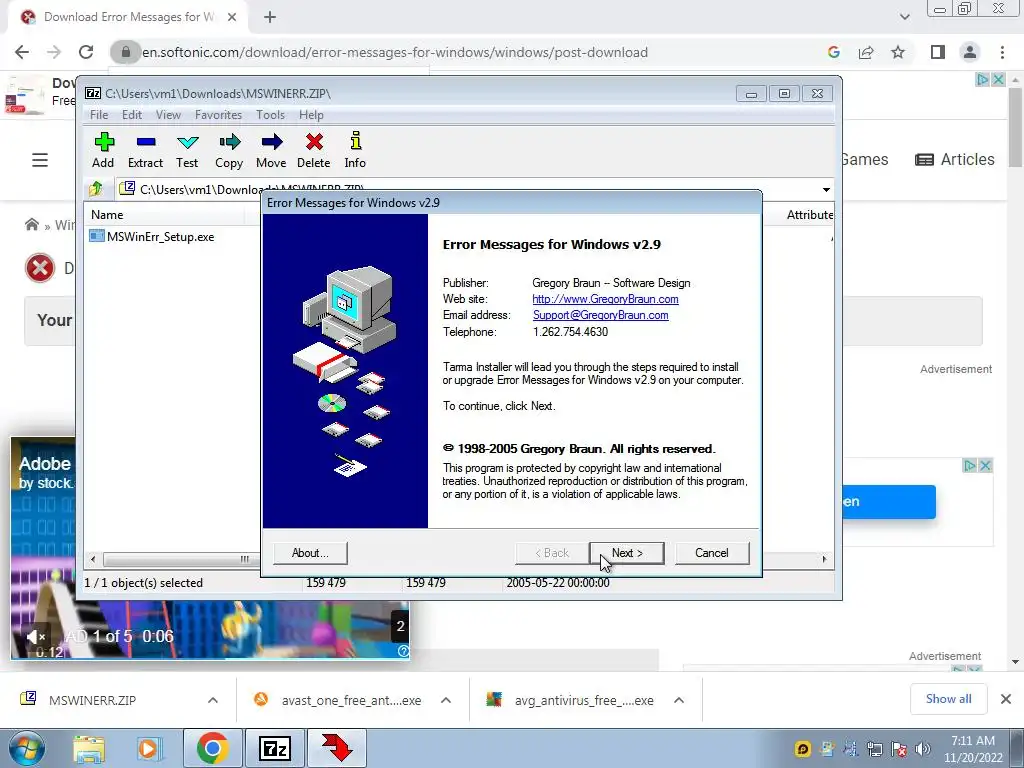Open the Chrome profile icon
Image resolution: width=1024 pixels, height=768 pixels.
[970, 52]
